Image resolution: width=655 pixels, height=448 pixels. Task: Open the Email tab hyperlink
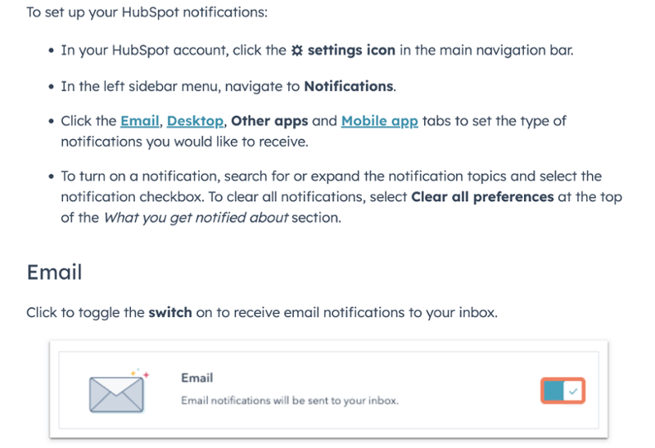140,121
